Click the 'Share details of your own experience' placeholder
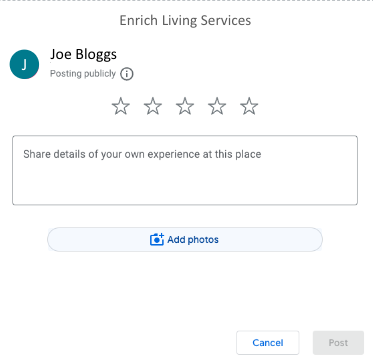The width and height of the screenshot is (373, 361). 142,154
